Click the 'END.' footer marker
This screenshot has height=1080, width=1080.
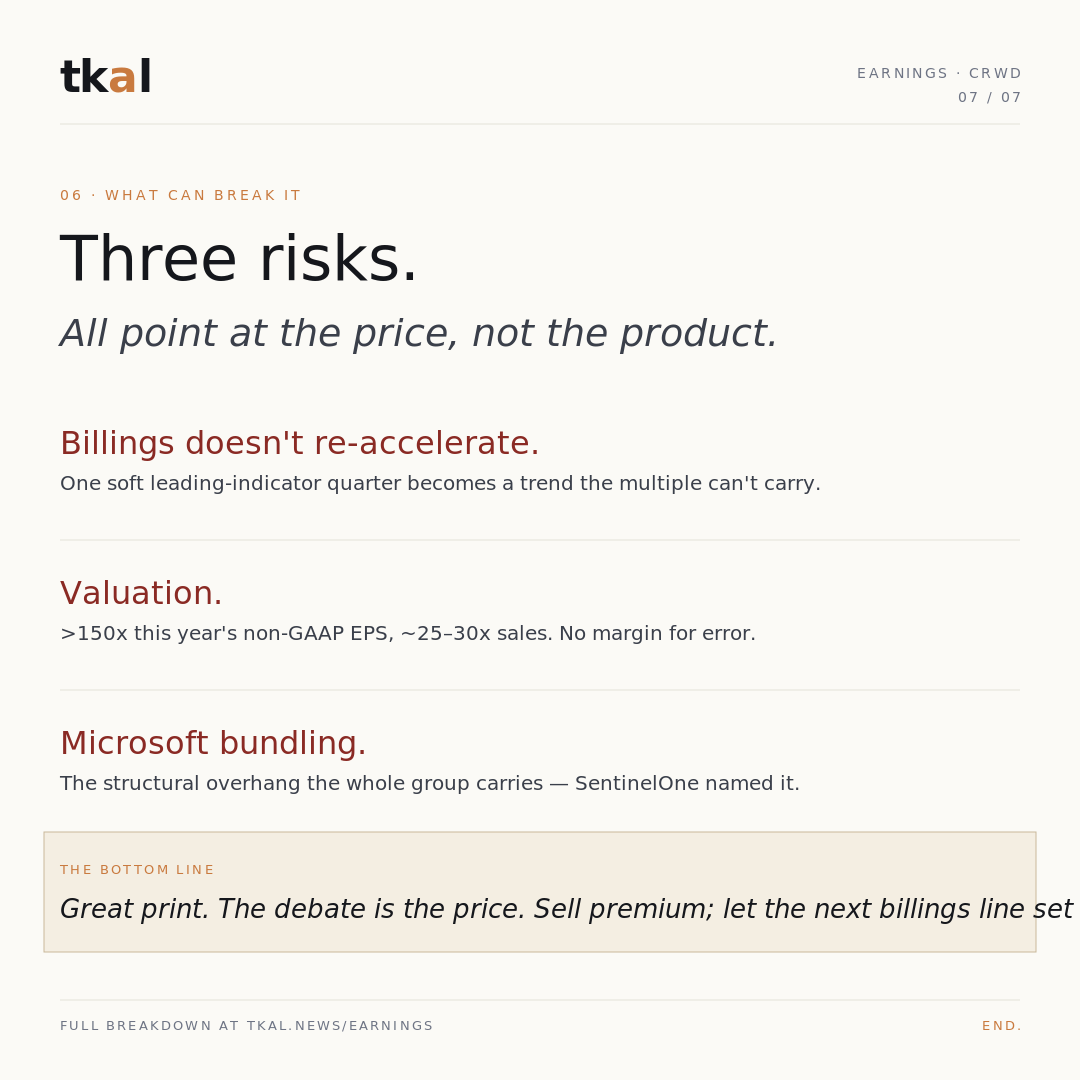coord(1001,1026)
